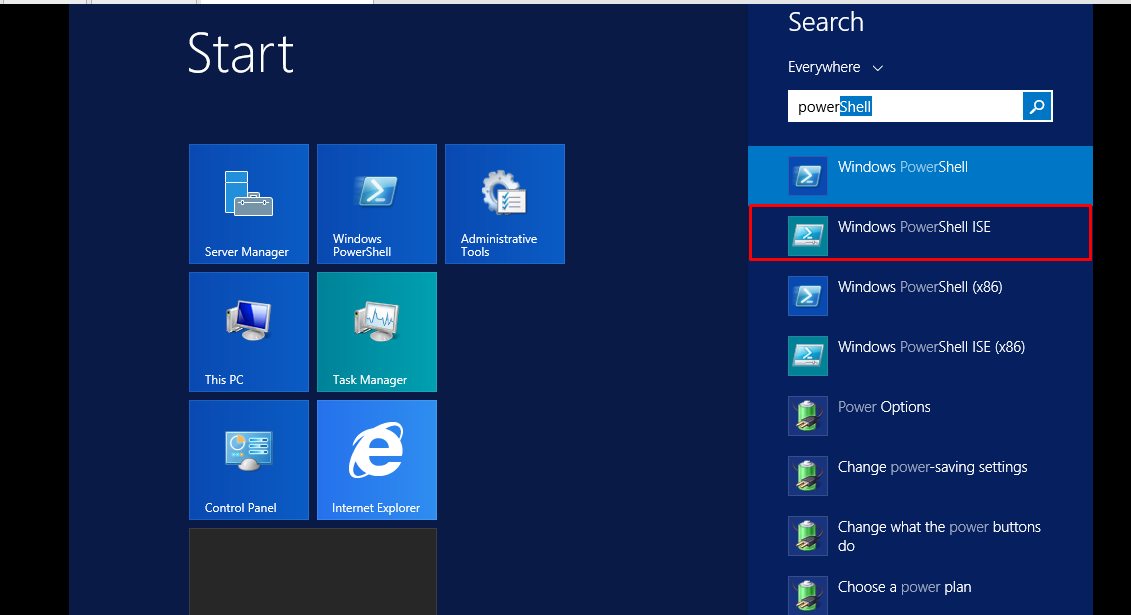Select the Windows PowerShell search result

(x=902, y=167)
